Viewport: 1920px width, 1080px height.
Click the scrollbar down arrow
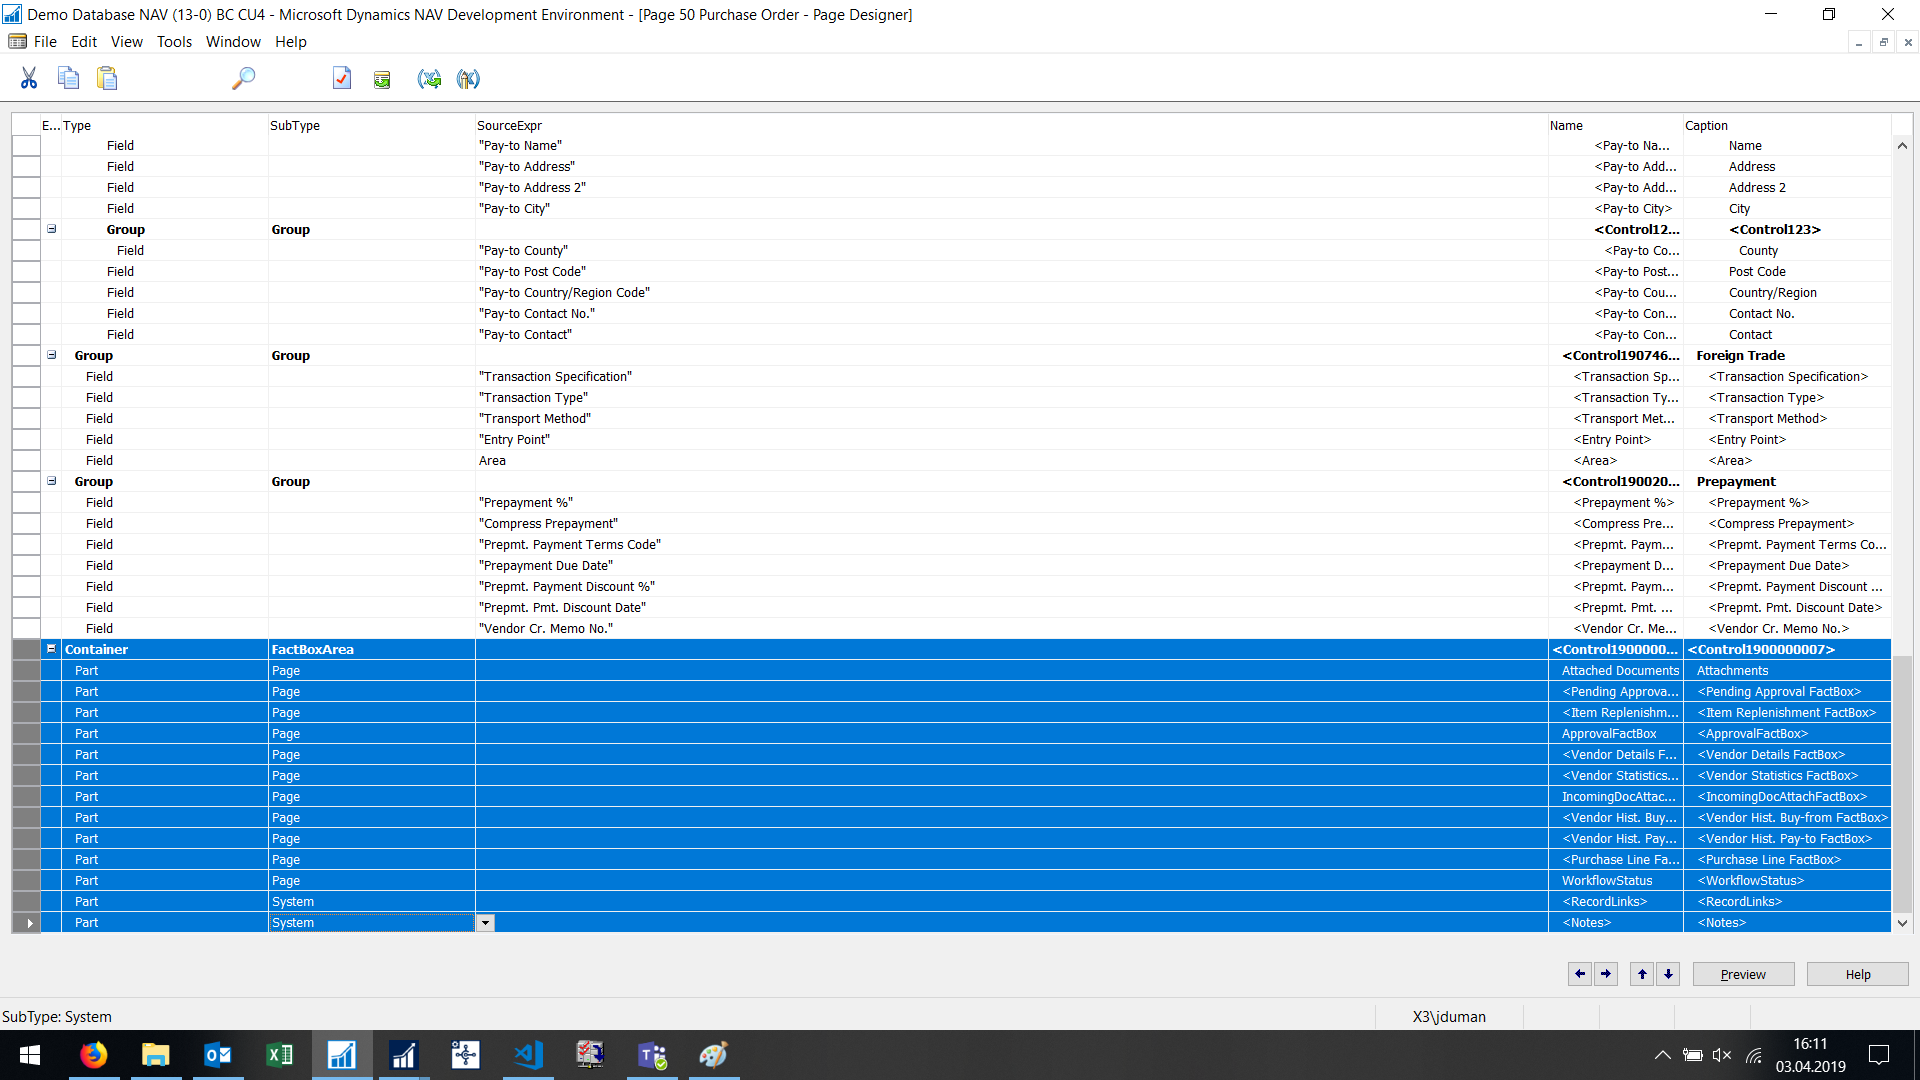point(1902,923)
